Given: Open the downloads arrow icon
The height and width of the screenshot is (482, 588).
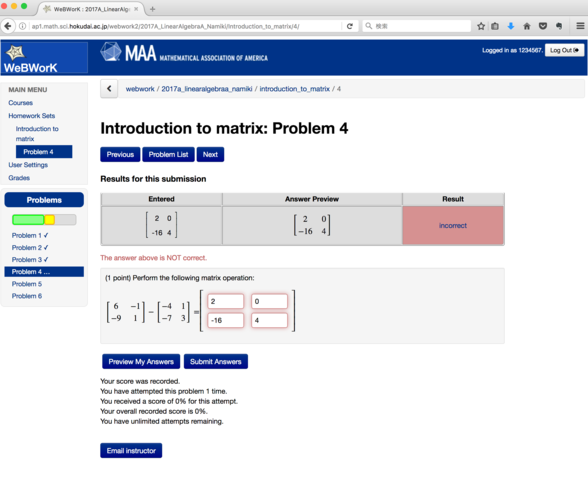Looking at the screenshot, I should point(511,26).
